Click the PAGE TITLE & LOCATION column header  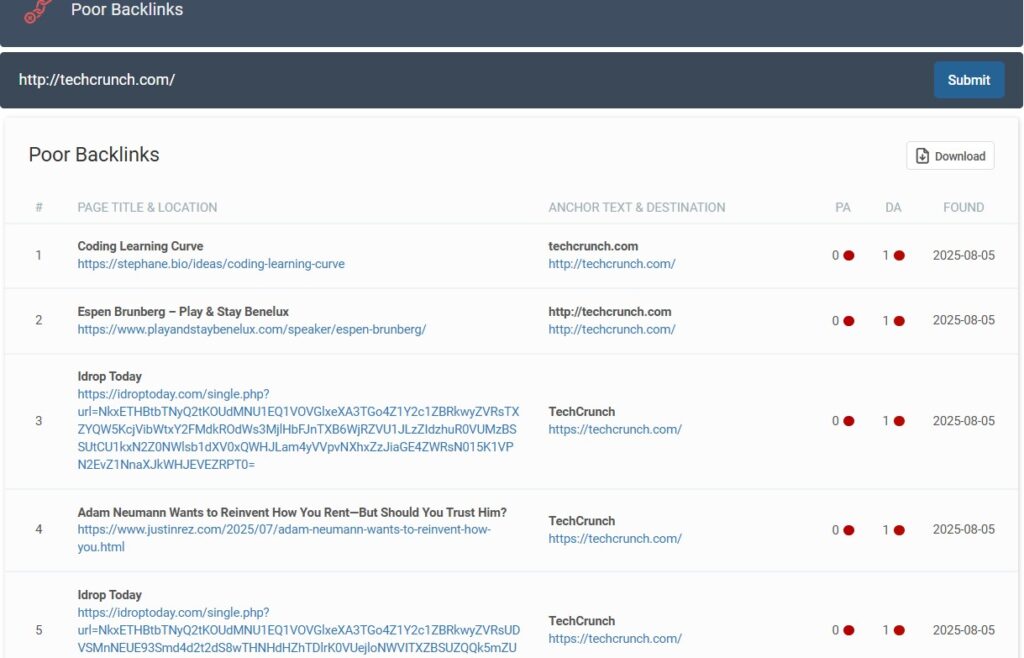pos(147,208)
